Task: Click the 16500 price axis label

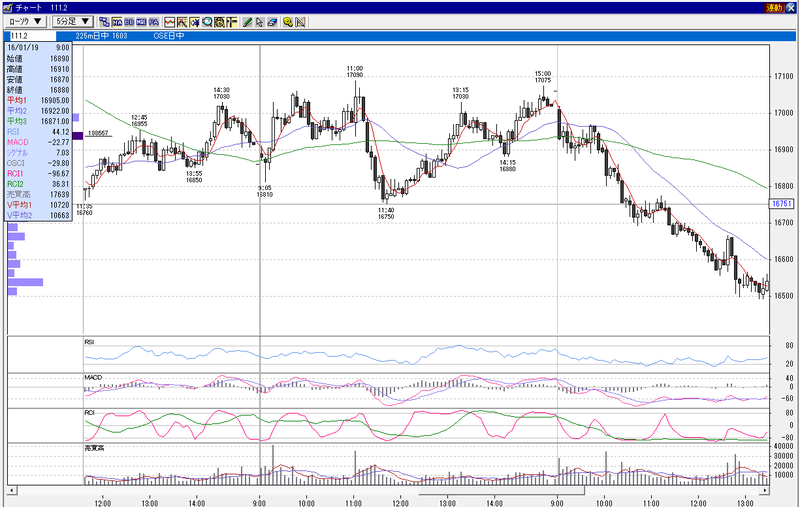Action: 784,296
